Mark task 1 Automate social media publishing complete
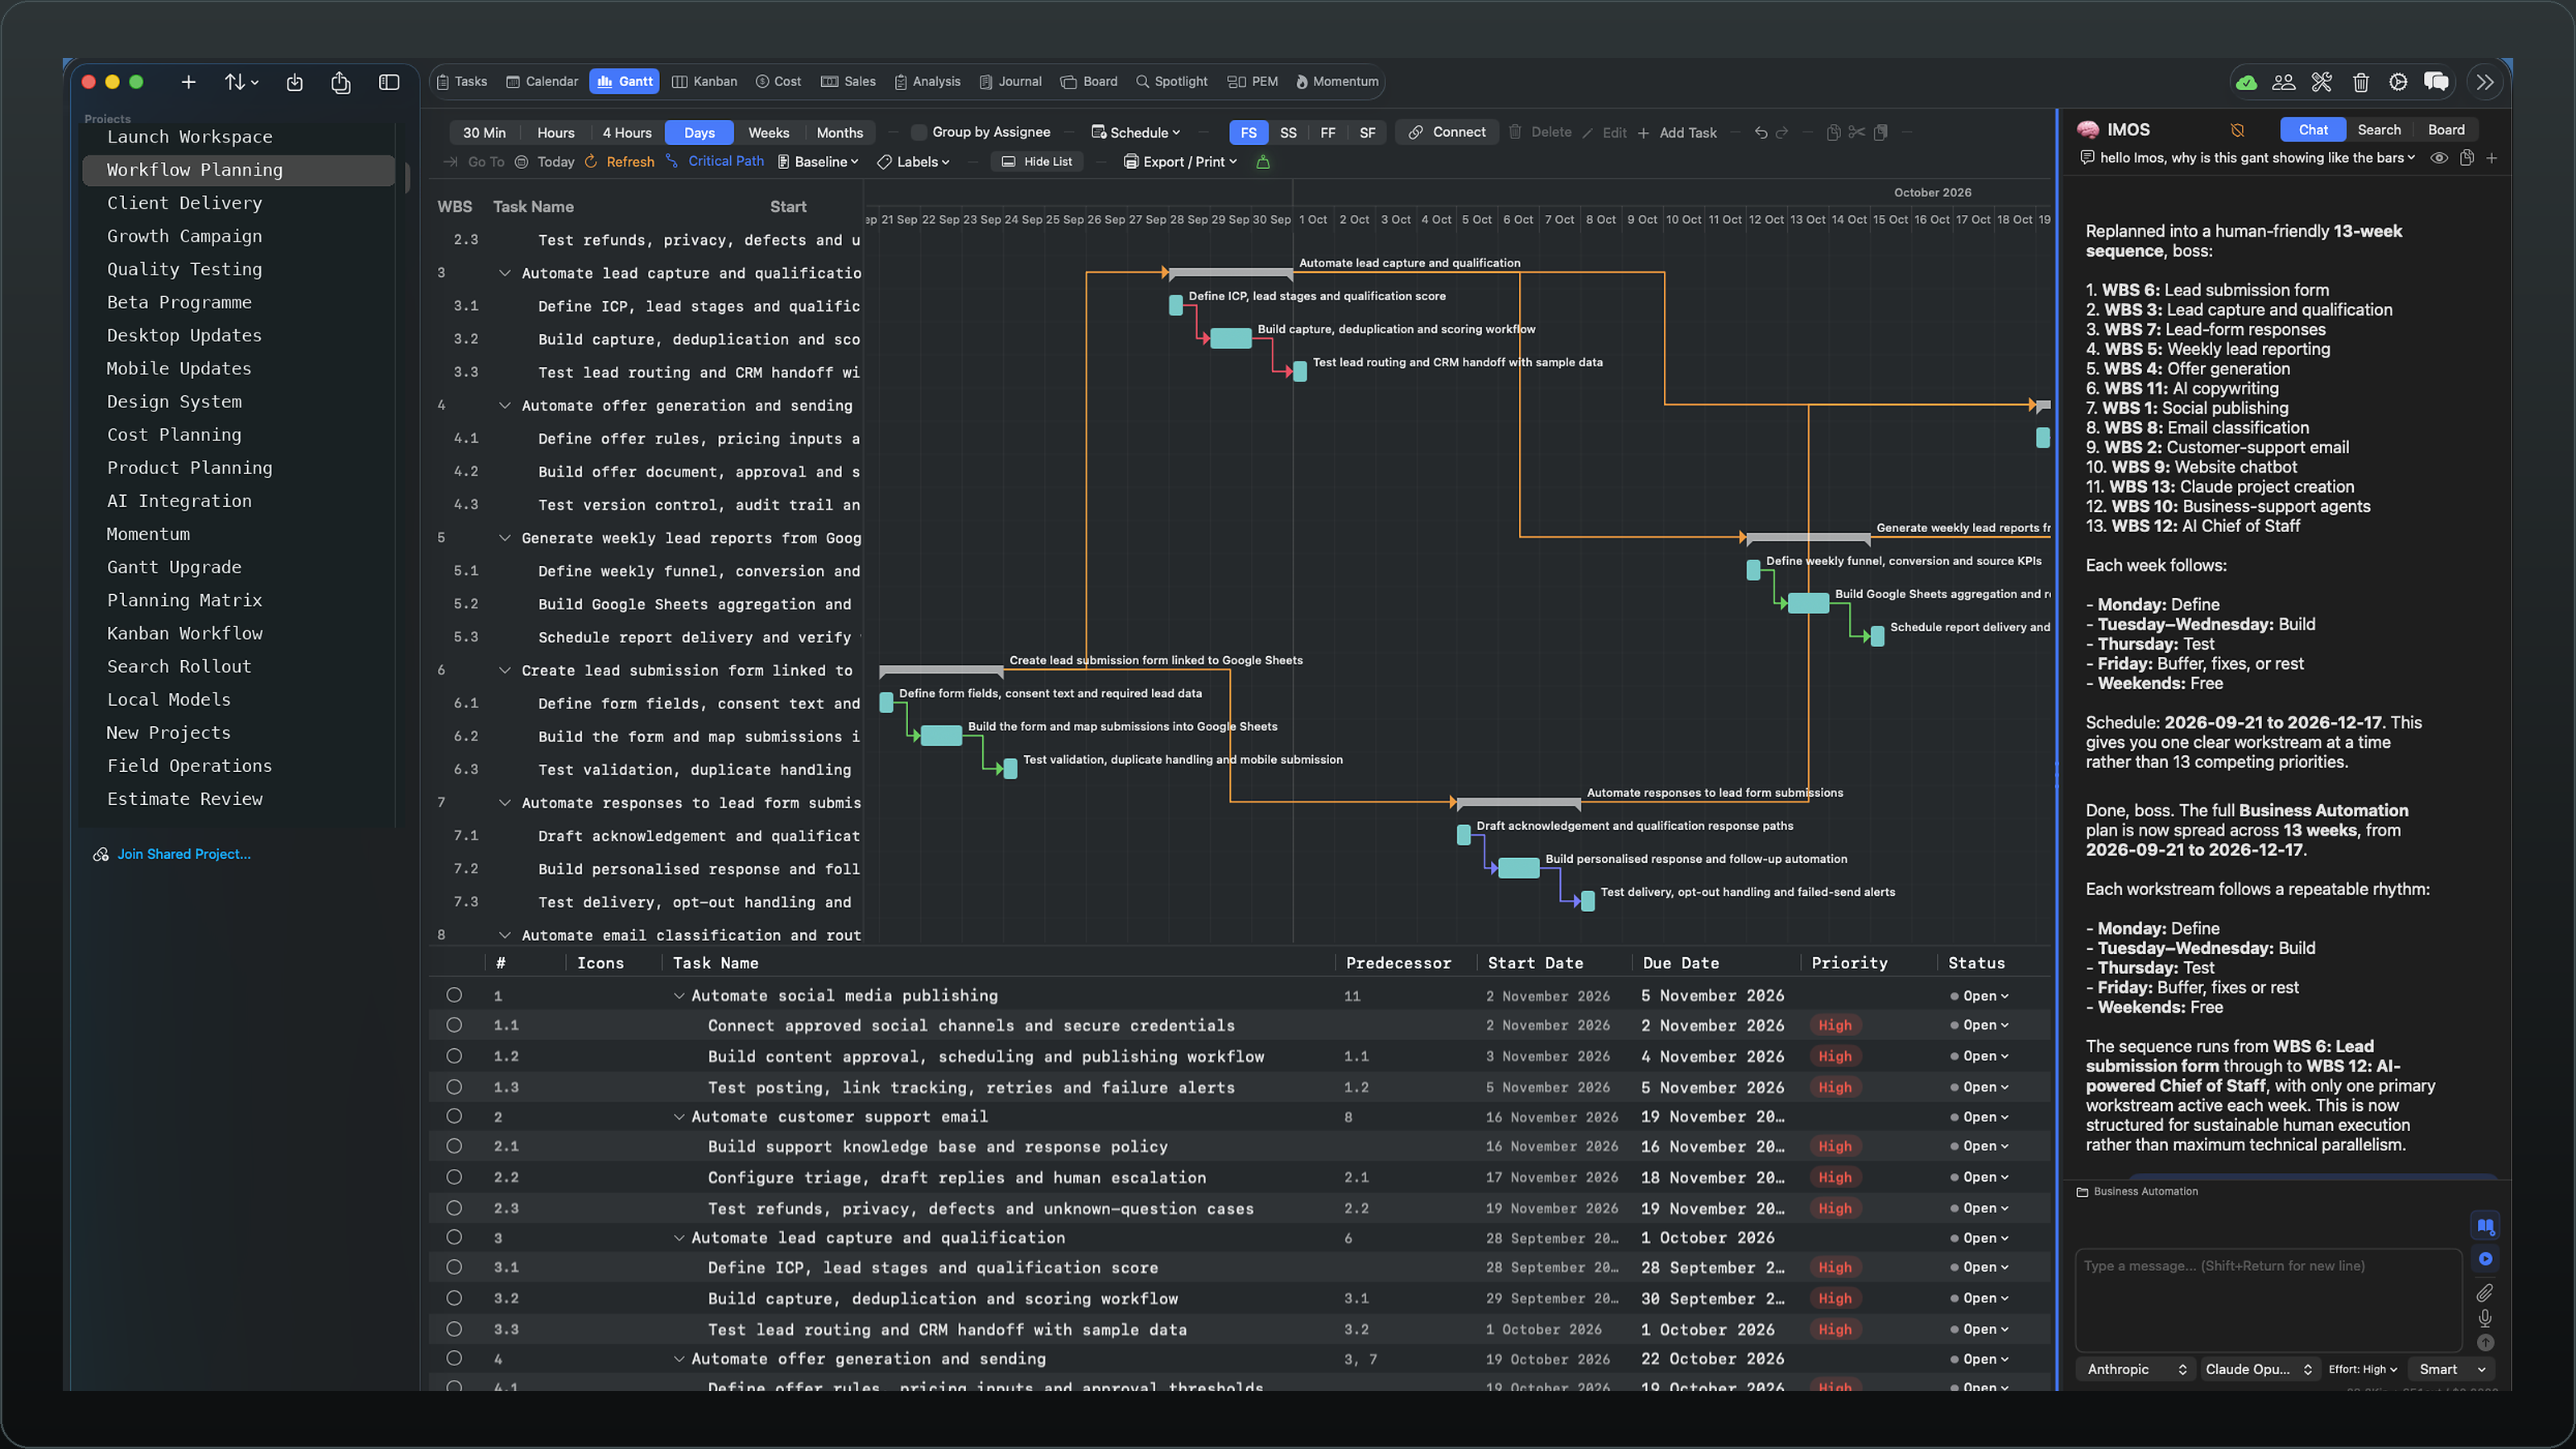Viewport: 2576px width, 1449px height. pos(454,995)
